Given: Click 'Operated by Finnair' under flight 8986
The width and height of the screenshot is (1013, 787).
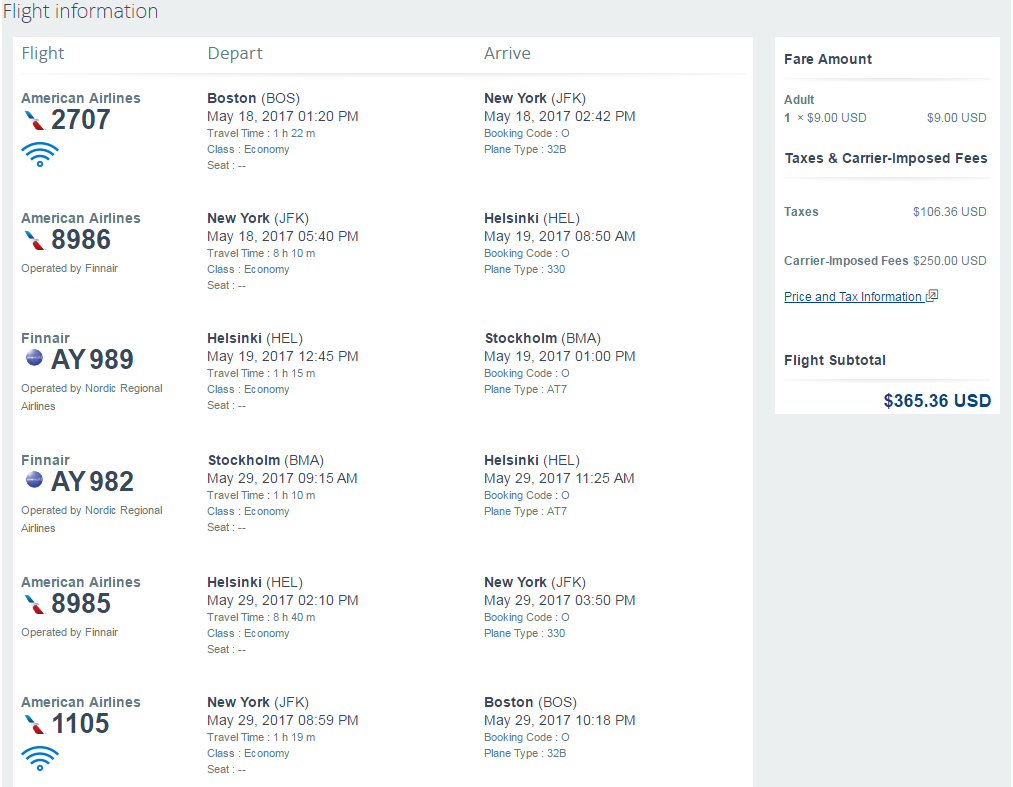Looking at the screenshot, I should pos(69,268).
